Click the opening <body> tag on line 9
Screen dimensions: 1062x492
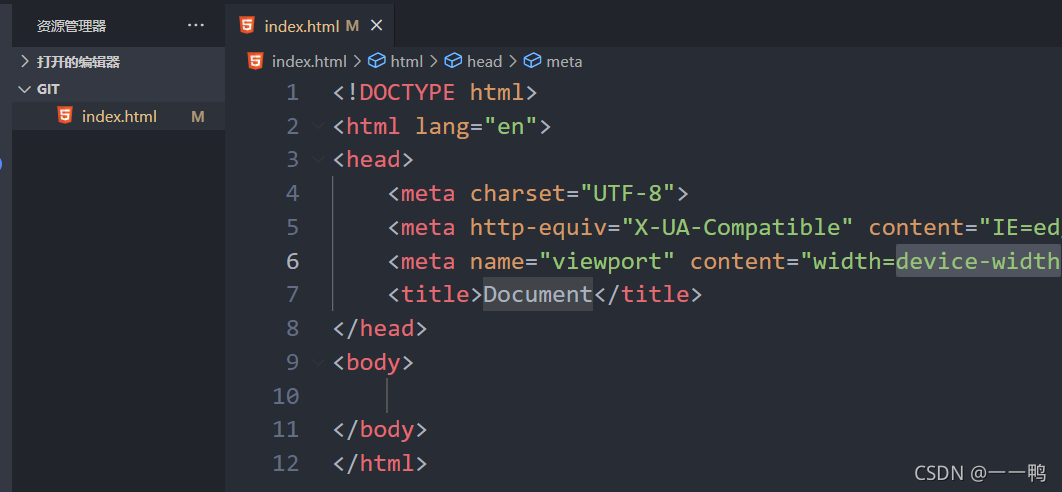click(x=373, y=363)
